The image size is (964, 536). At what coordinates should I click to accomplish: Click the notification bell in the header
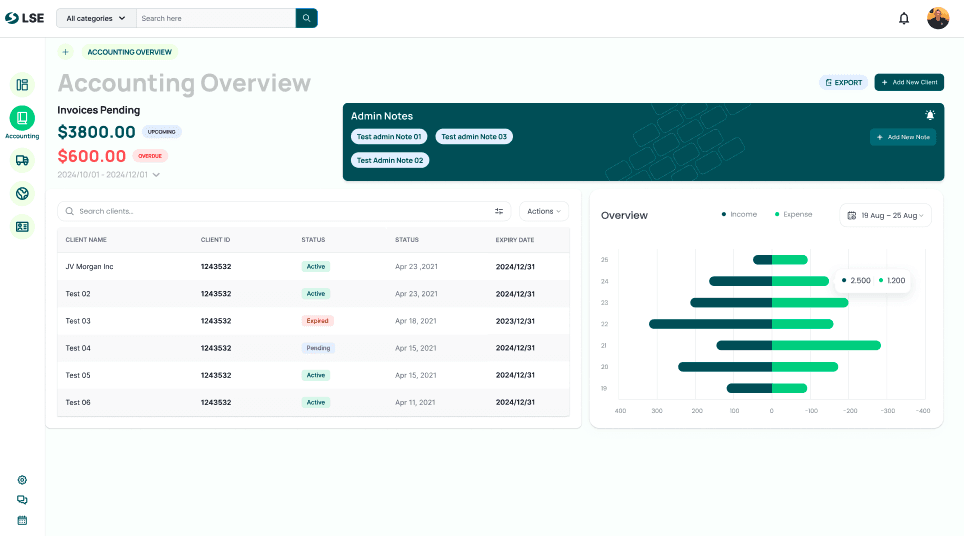[x=904, y=18]
